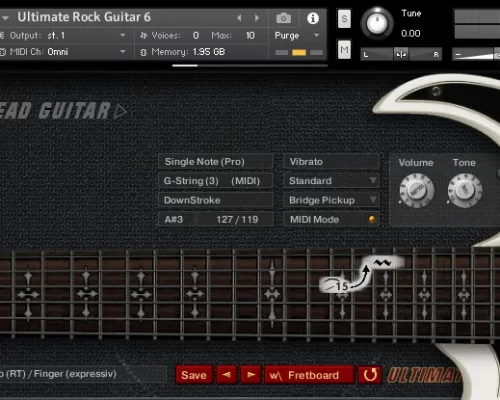
Task: Click the Tune value 0.00
Action: (411, 34)
